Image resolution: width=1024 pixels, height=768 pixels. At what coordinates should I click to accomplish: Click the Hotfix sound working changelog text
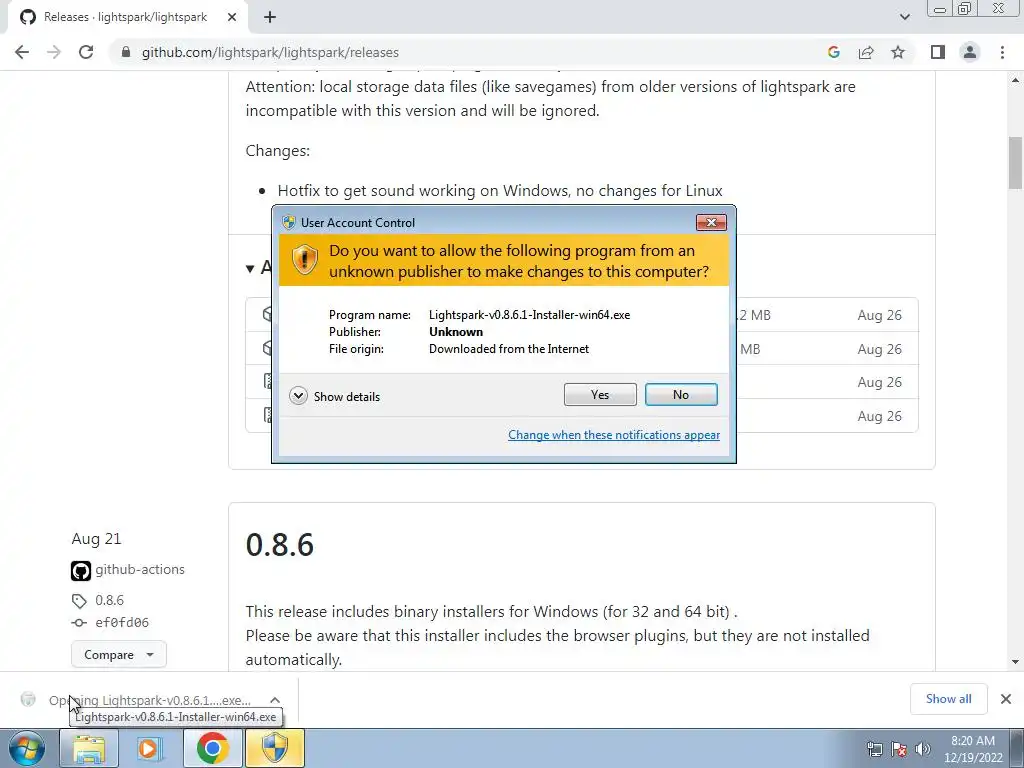coord(500,191)
